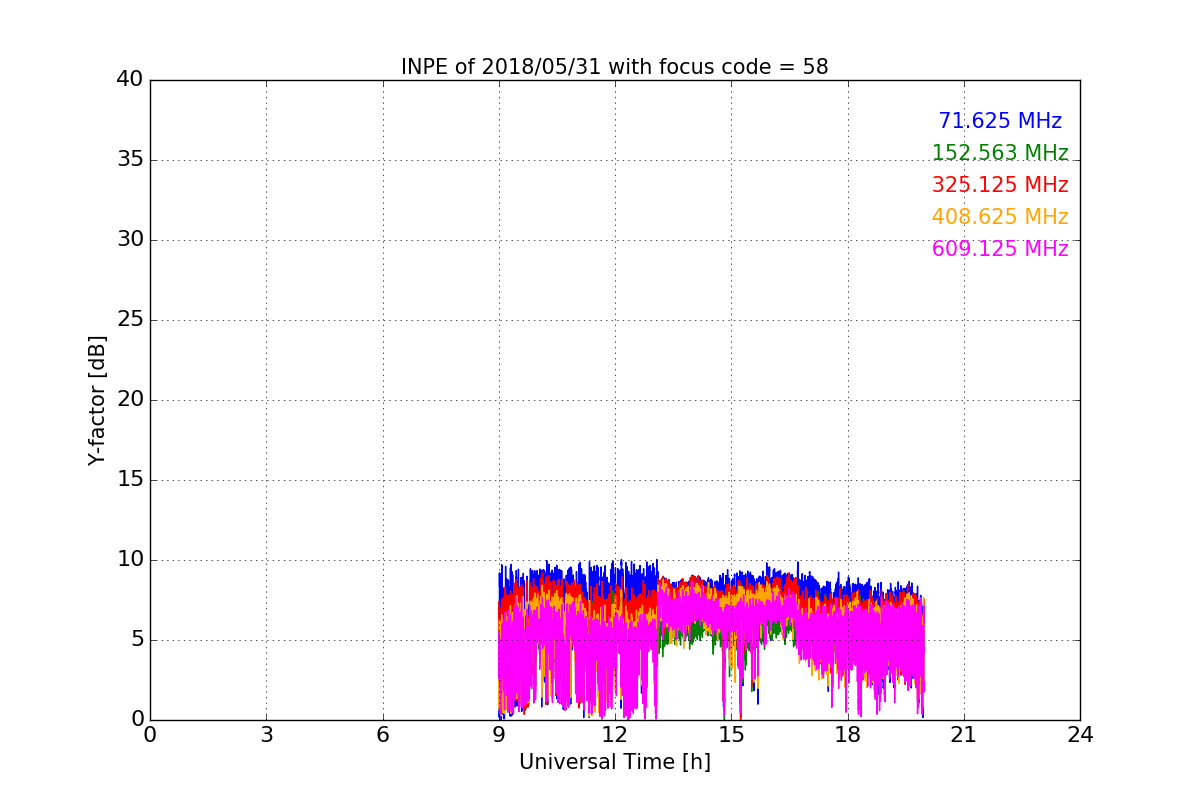Select the '609.125 MHz' legend label
This screenshot has height=800, width=1200.
point(1000,249)
